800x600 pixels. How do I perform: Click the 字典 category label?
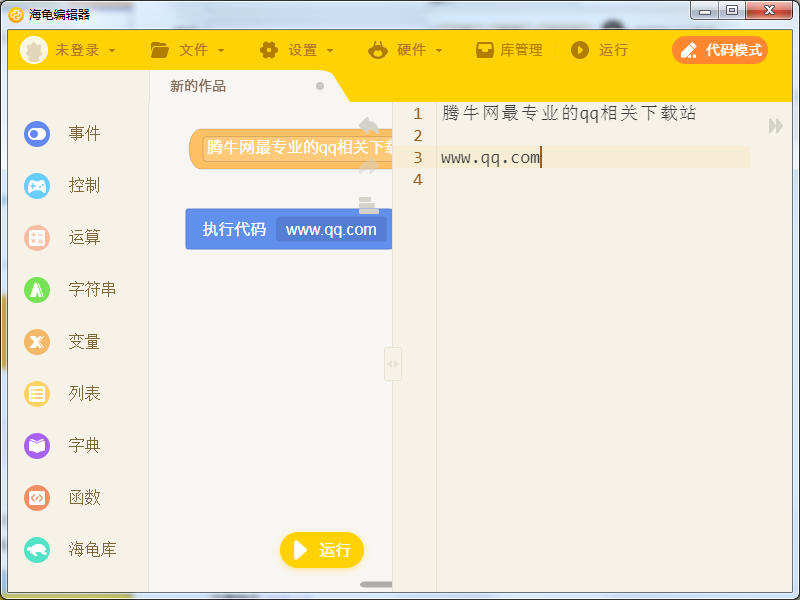click(84, 445)
